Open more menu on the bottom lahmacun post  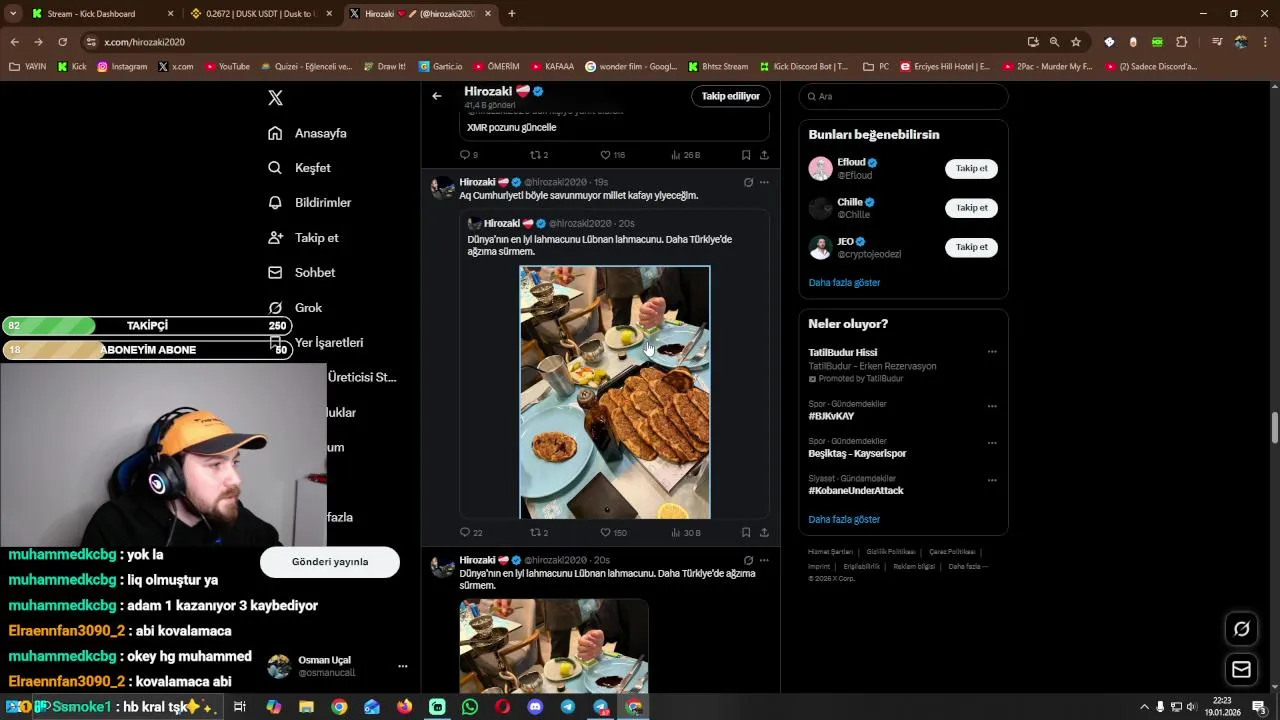click(x=764, y=560)
